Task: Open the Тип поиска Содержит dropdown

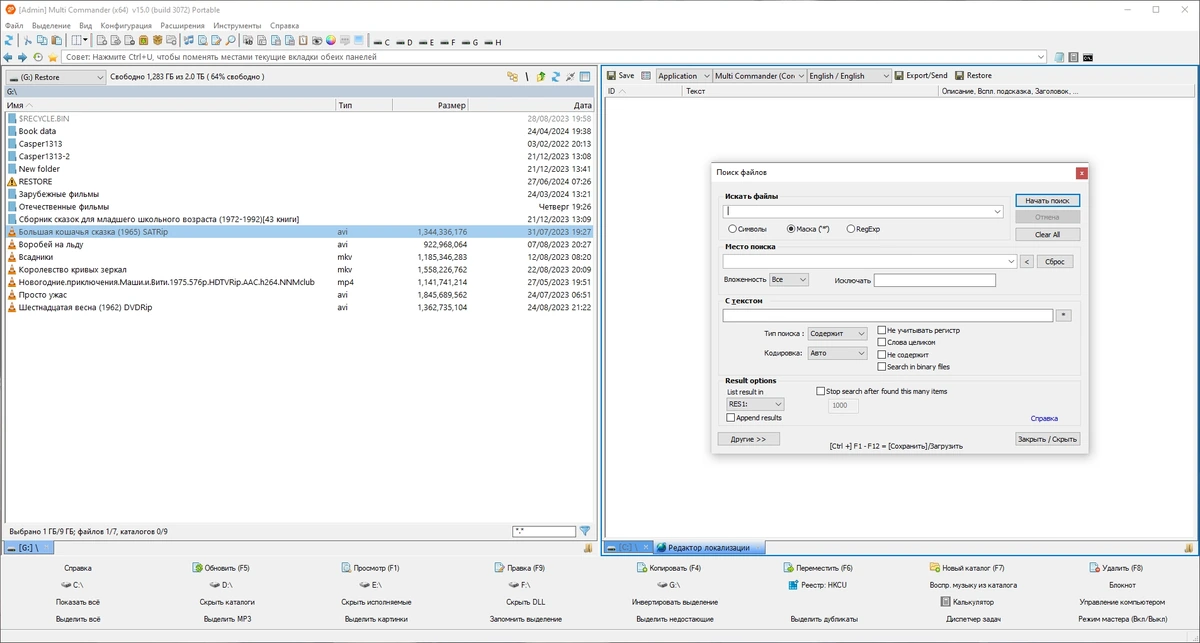Action: 836,333
